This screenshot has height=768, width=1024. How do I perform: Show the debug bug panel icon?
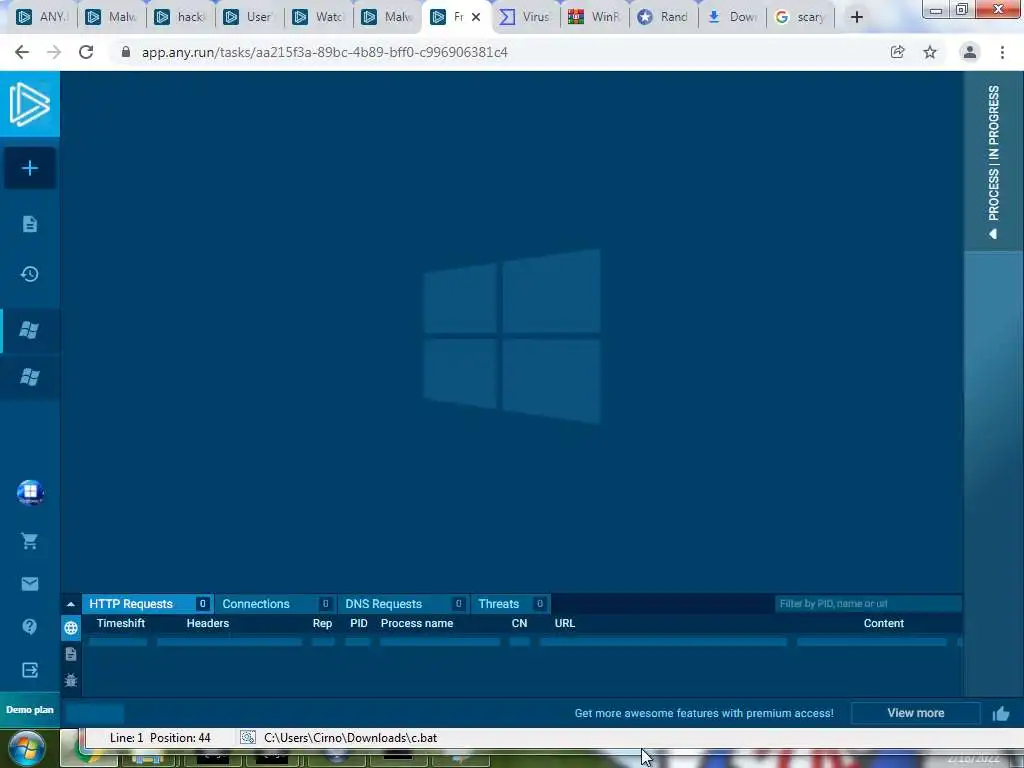[71, 680]
